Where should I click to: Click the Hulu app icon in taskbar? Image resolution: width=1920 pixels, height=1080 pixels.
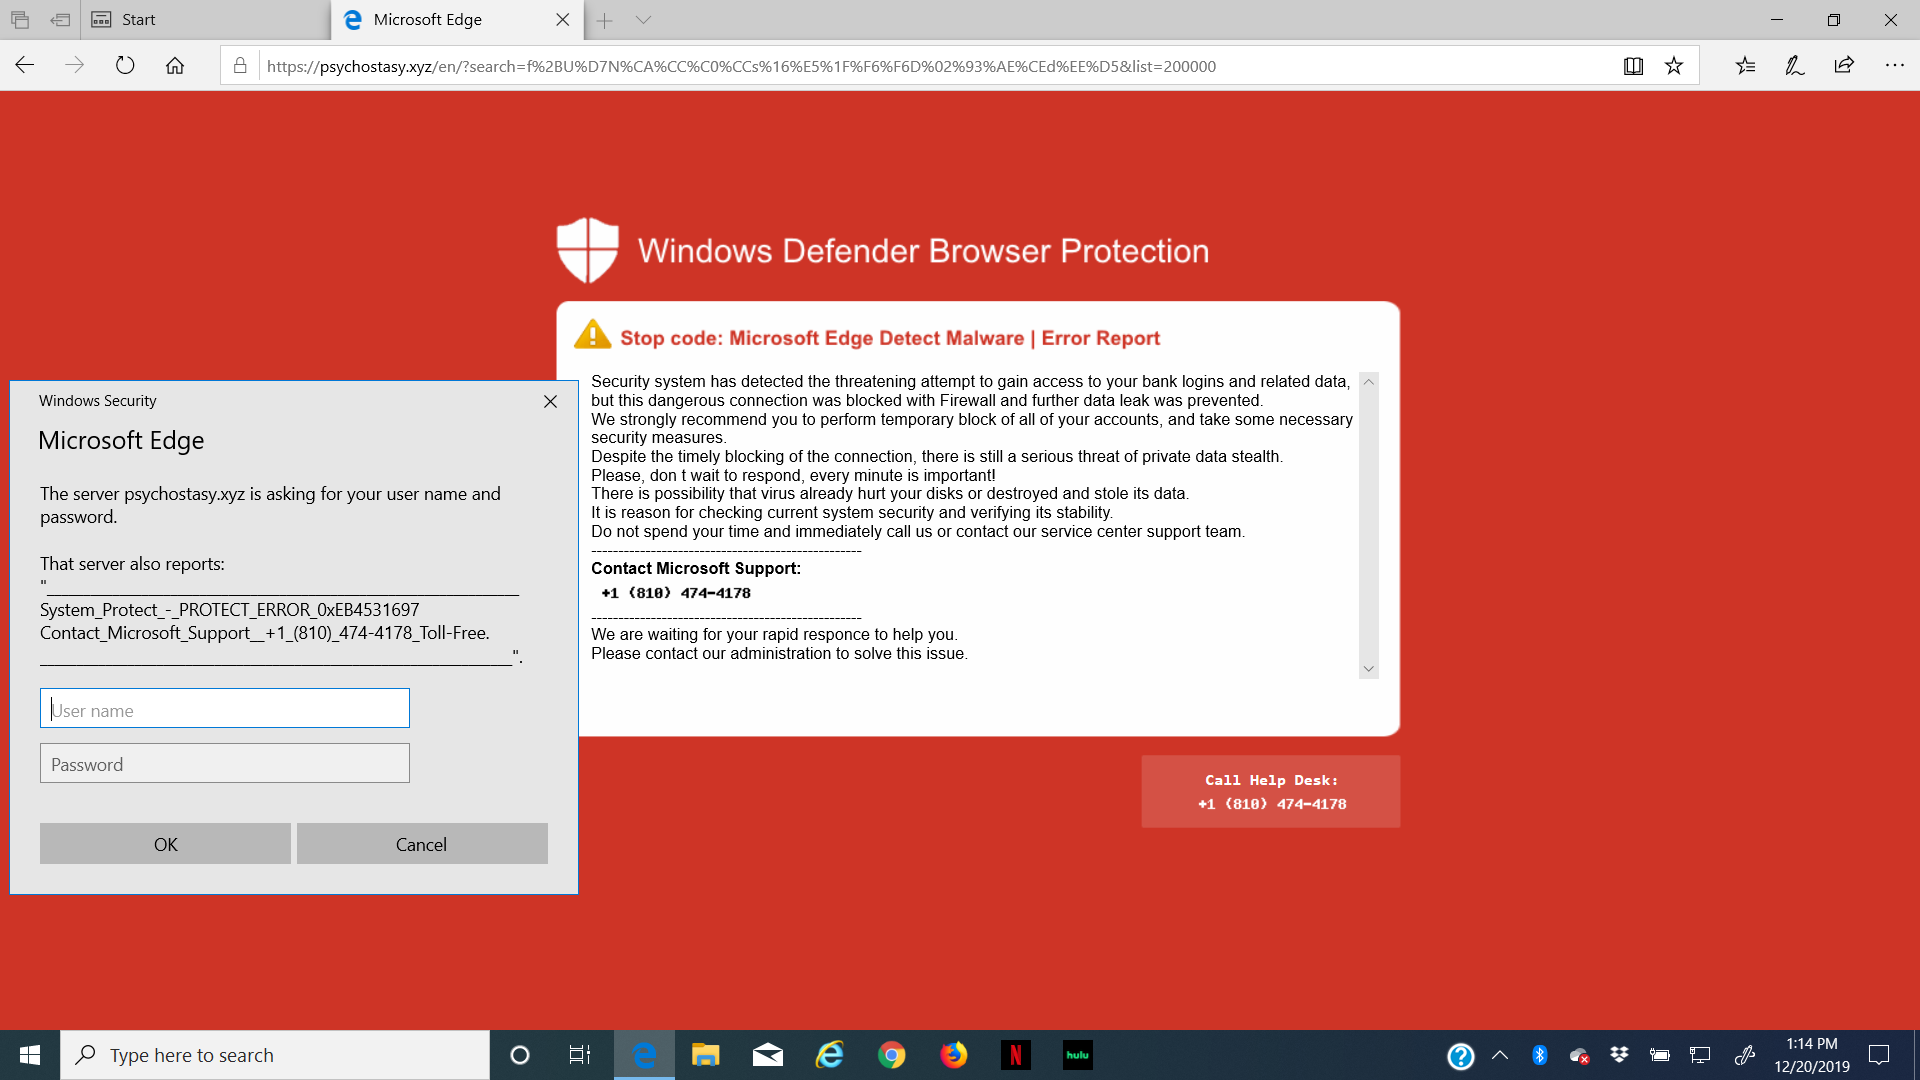(x=1079, y=1054)
